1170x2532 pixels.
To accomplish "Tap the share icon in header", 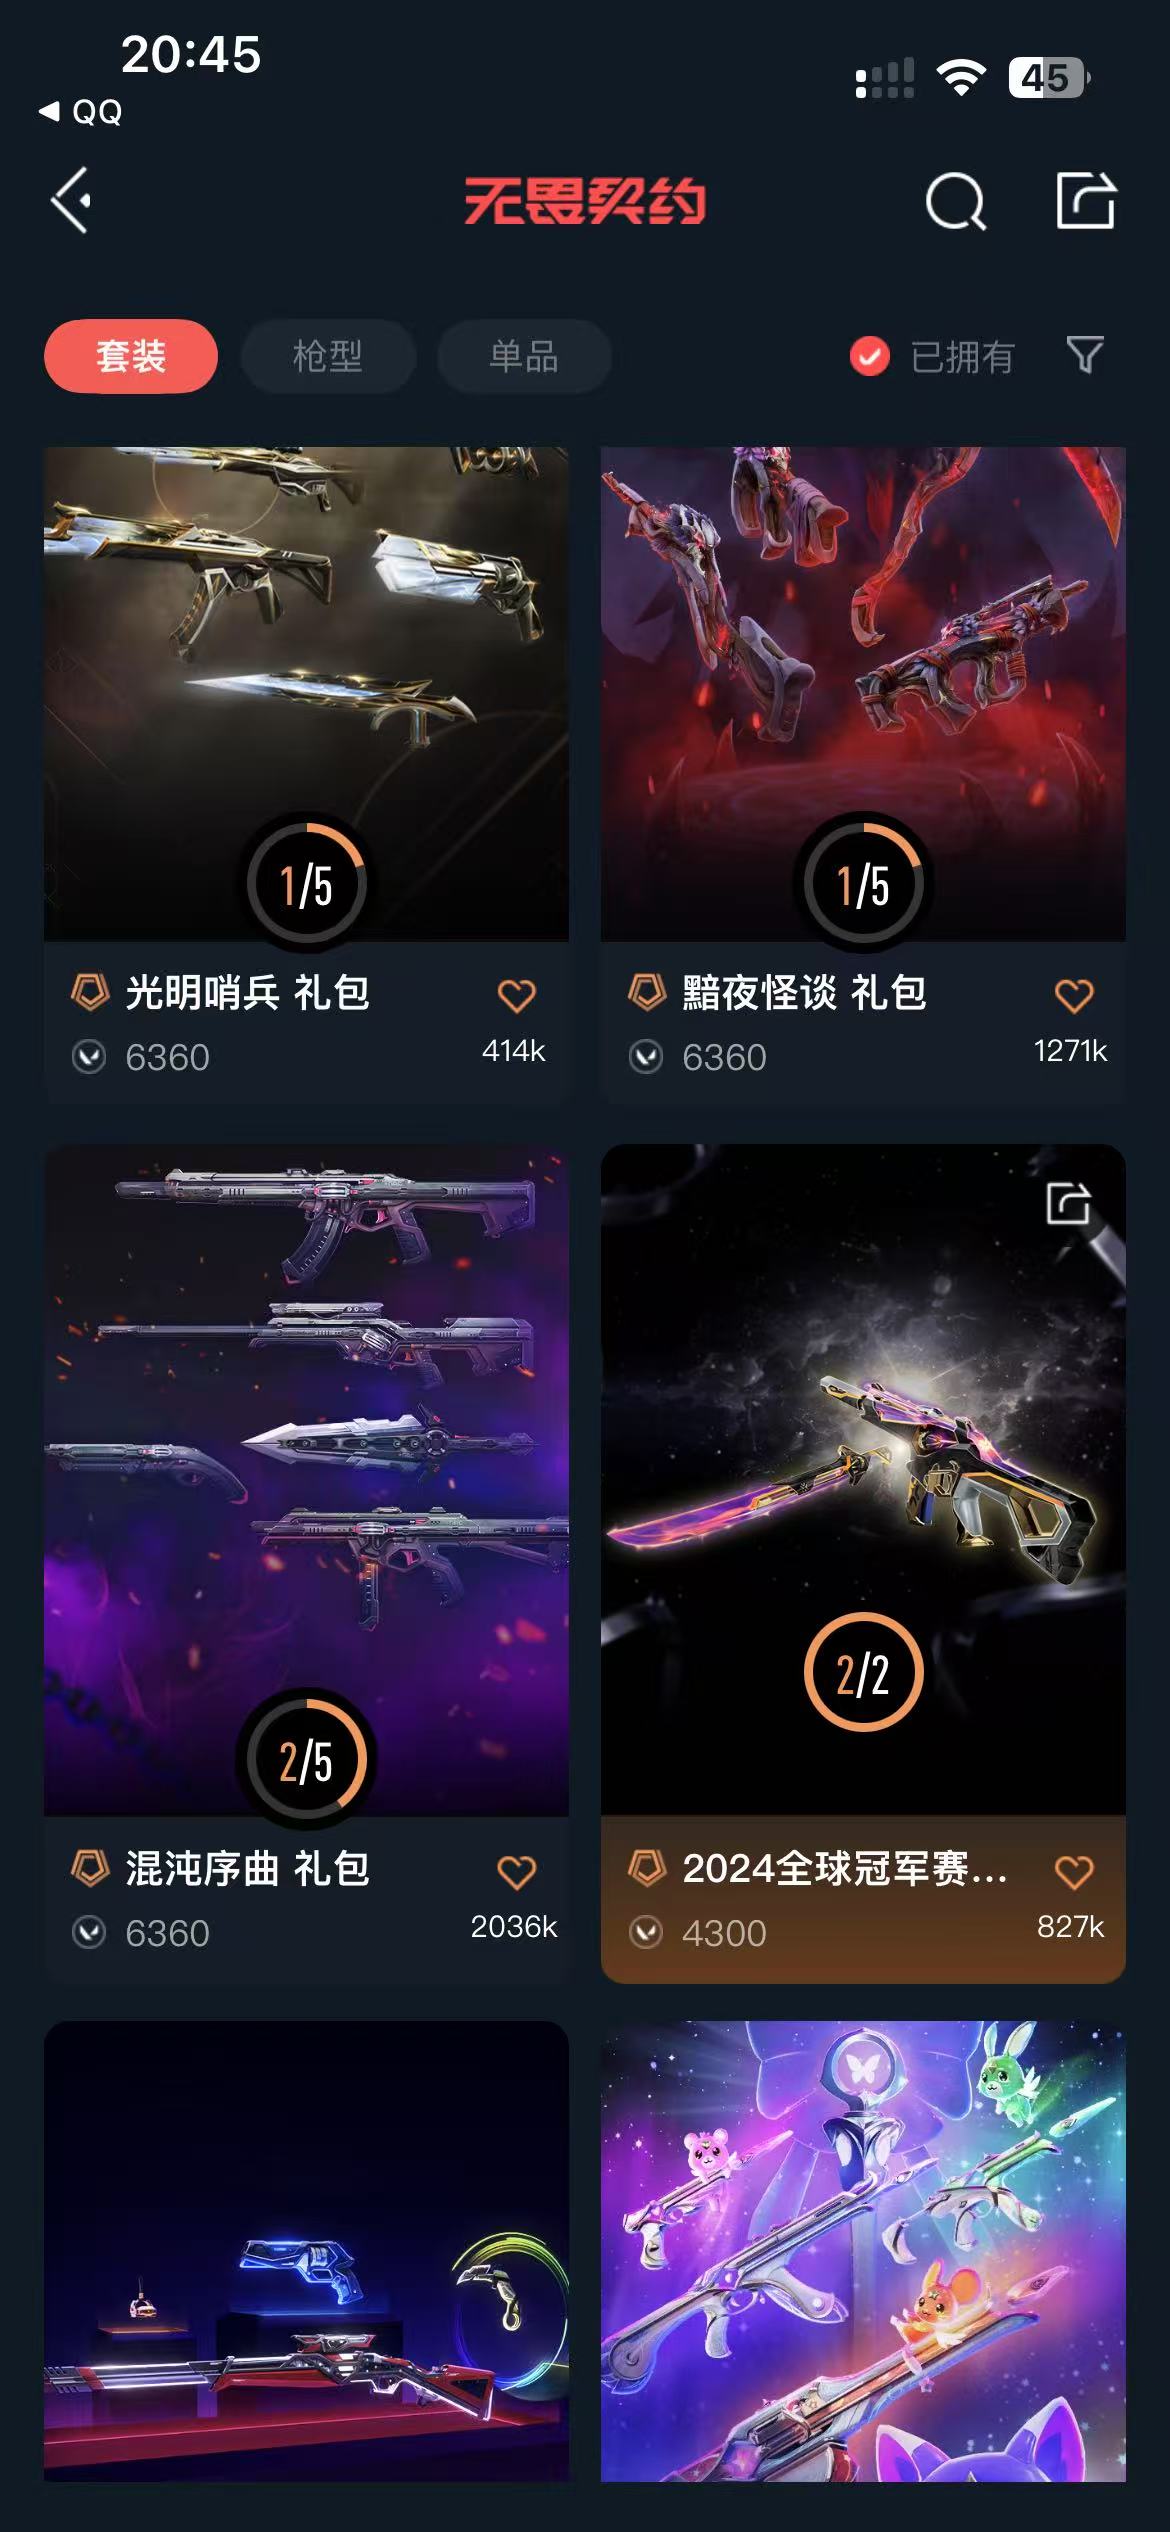I will (x=1085, y=200).
